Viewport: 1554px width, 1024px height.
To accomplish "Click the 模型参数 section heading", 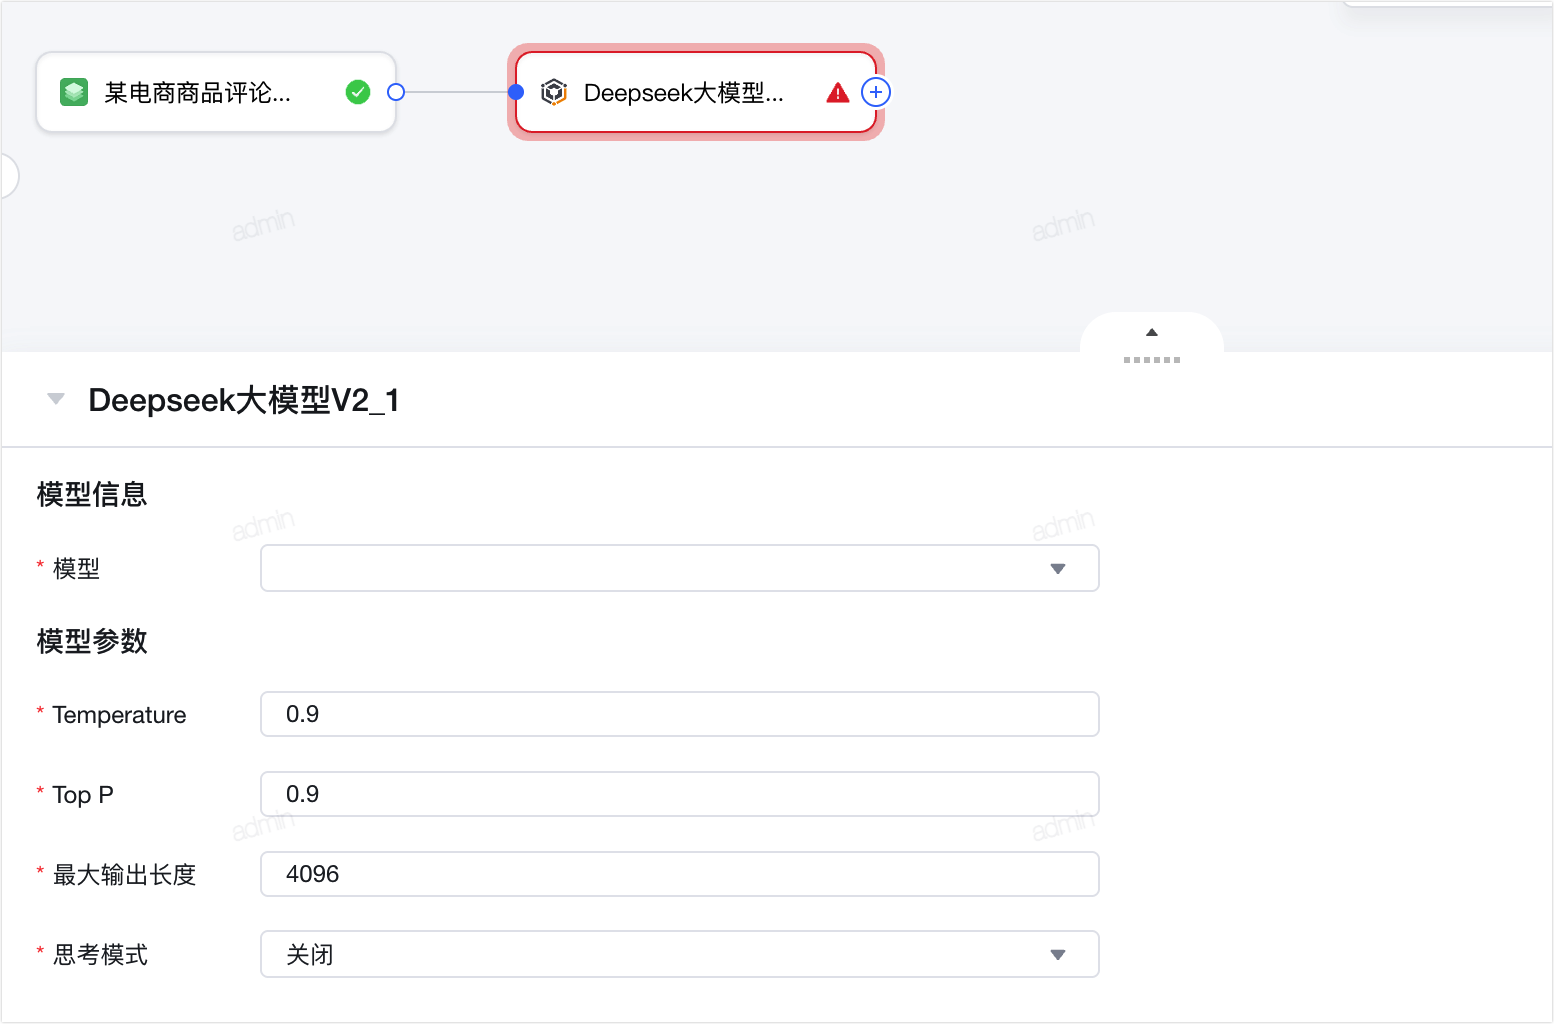I will tap(92, 641).
